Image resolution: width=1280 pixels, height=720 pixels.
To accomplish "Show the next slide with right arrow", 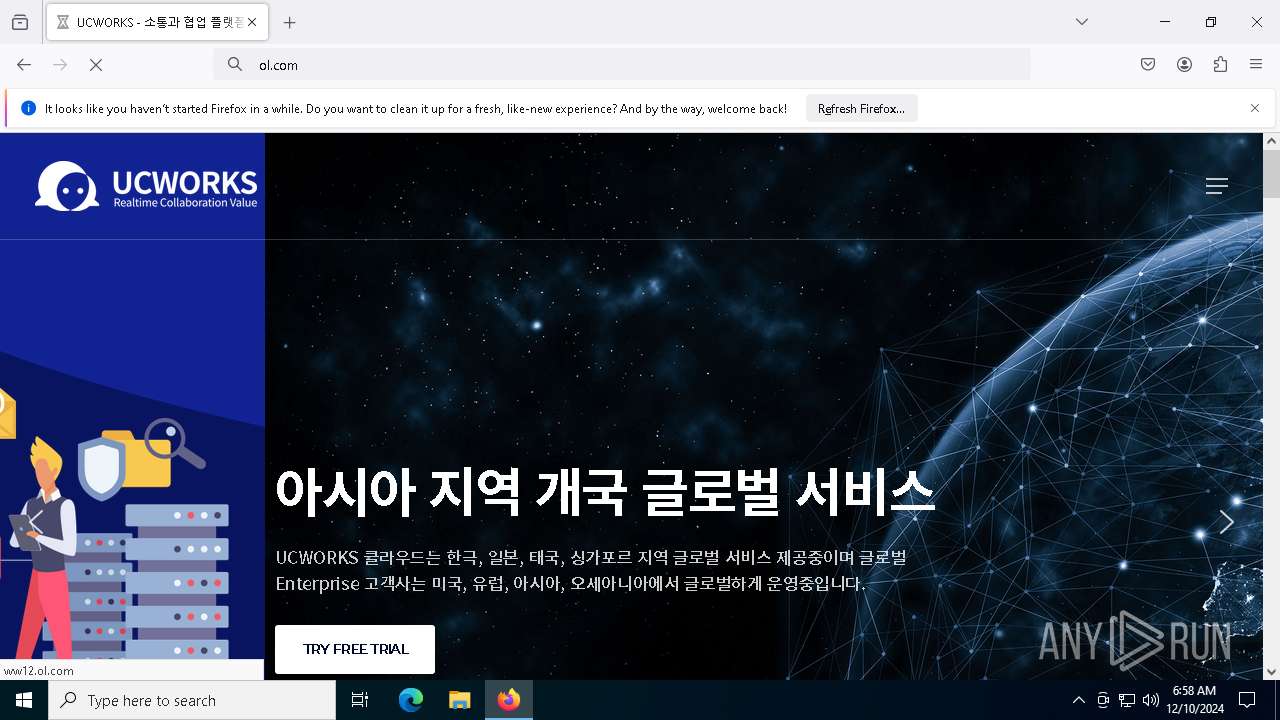I will 1226,521.
